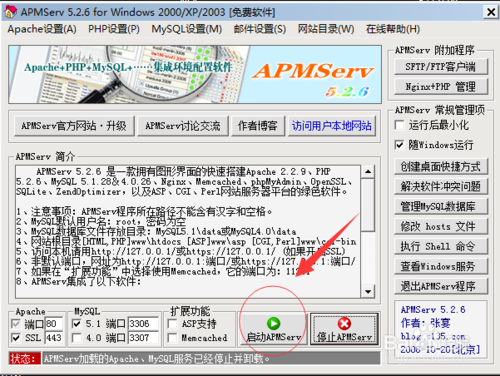
Task: Click the scroll down arrow in 简介 box
Action: 368,292
